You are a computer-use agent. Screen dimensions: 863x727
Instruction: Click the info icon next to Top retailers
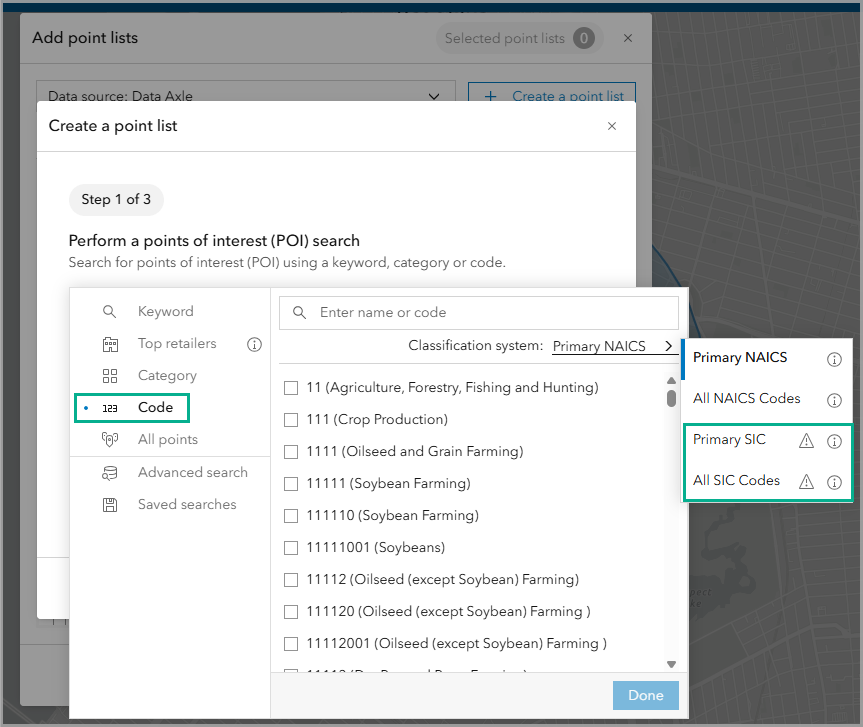coord(254,344)
